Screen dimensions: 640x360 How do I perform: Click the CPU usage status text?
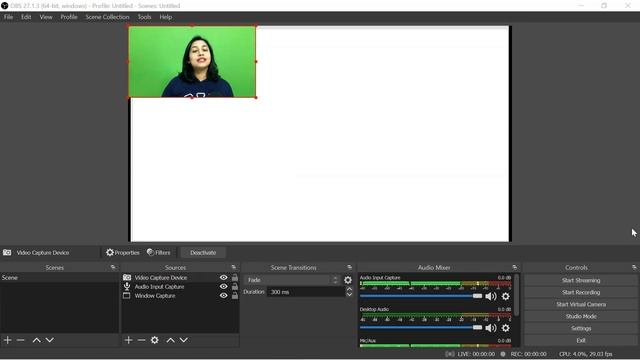click(586, 354)
